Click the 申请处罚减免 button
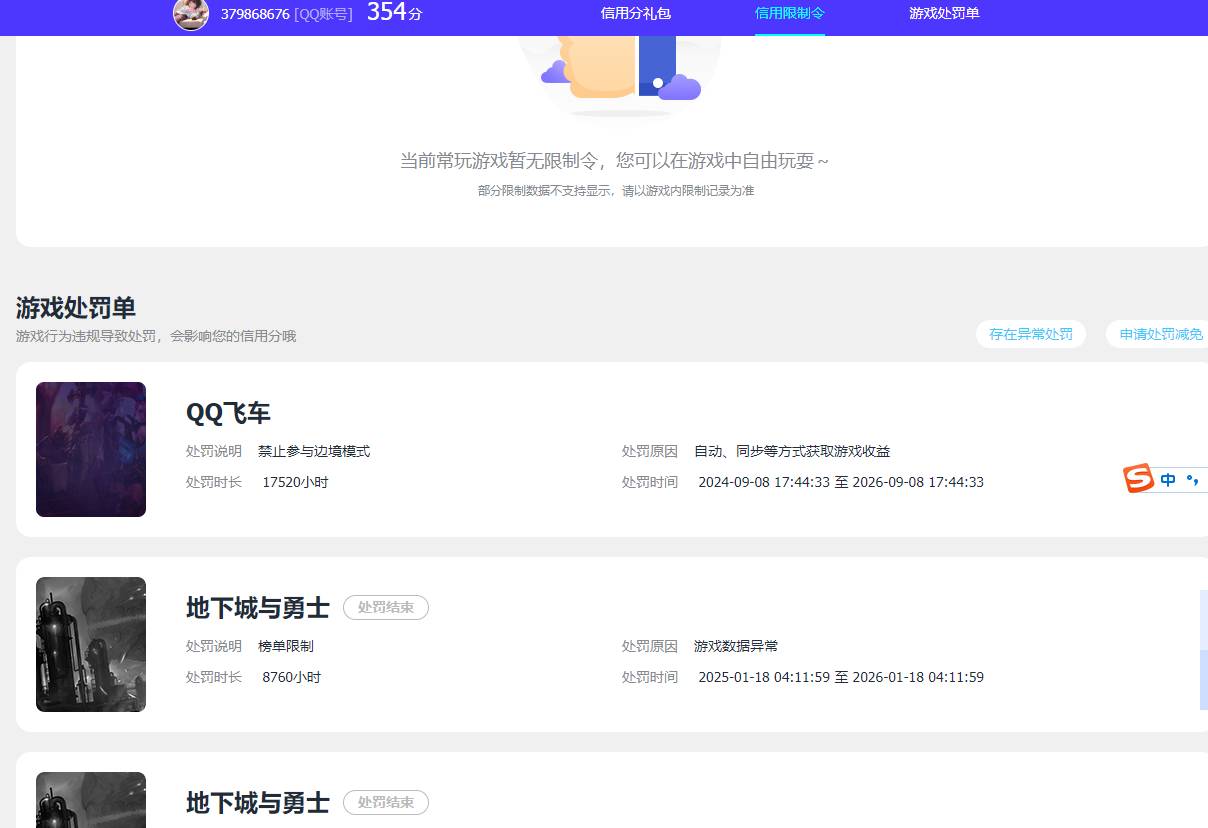Viewport: 1208px width, 828px height. click(x=1162, y=334)
